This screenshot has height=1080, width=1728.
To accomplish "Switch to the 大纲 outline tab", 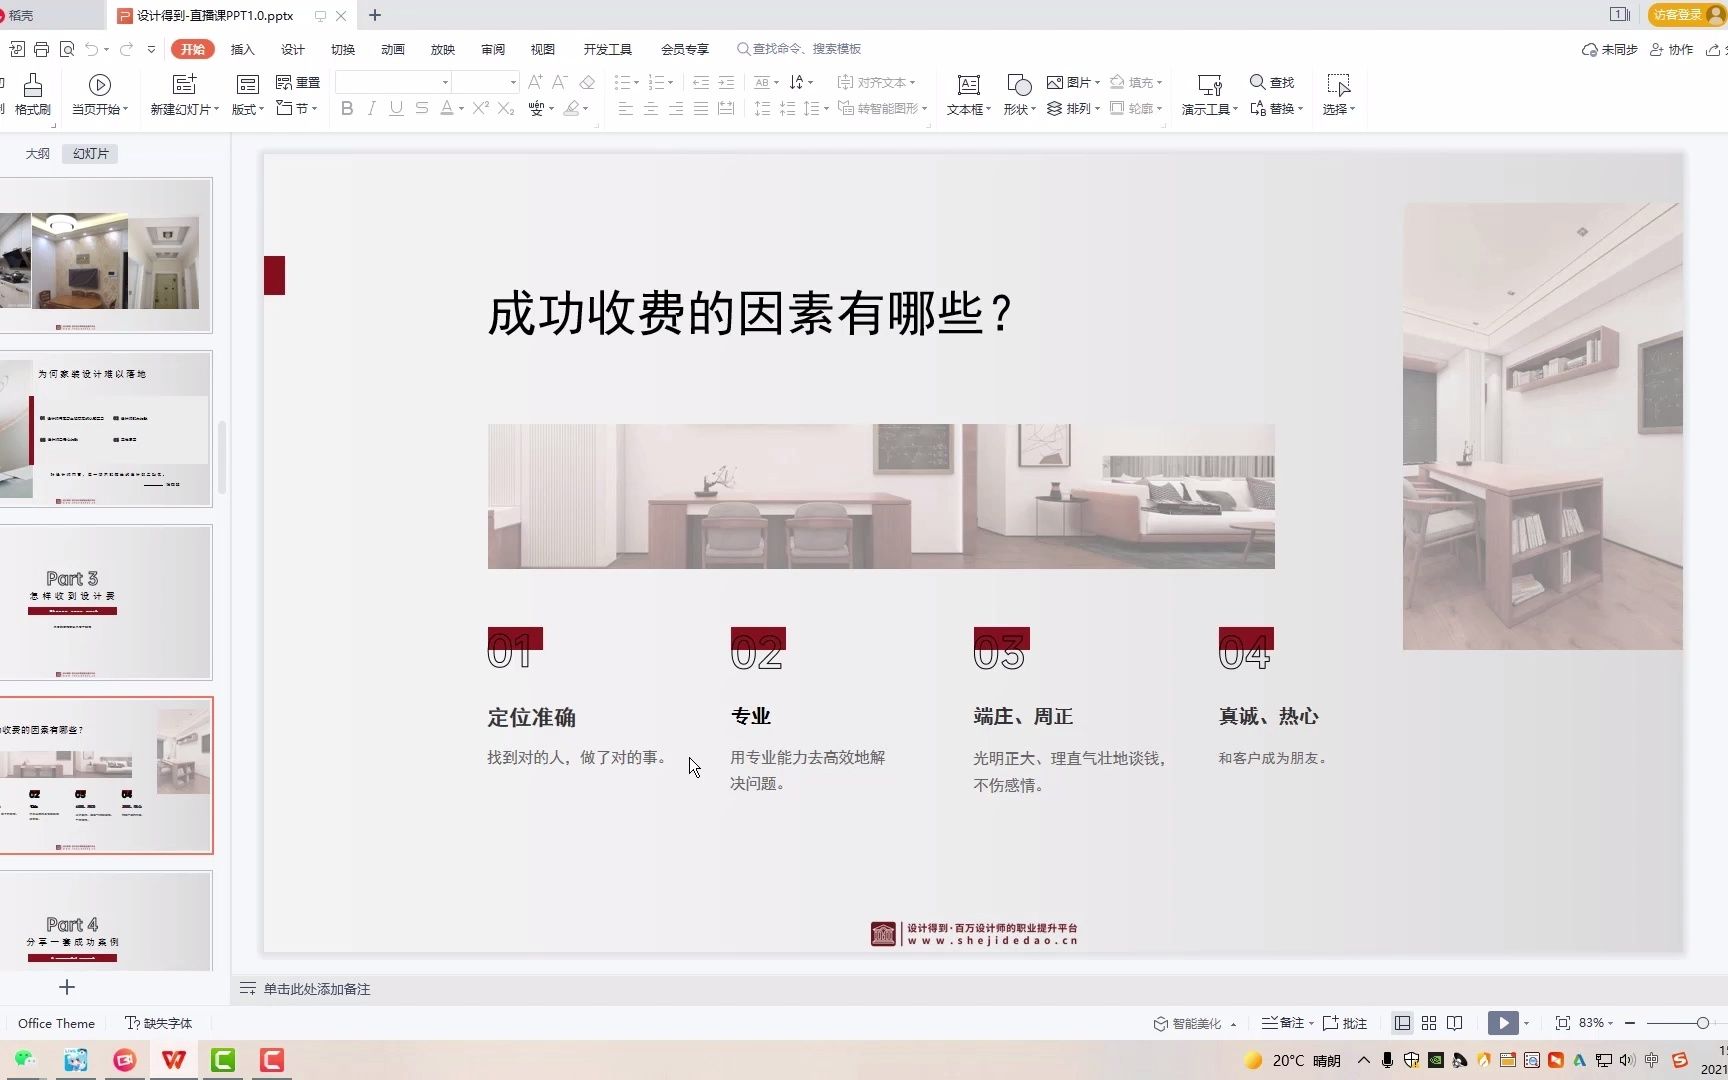I will 37,153.
